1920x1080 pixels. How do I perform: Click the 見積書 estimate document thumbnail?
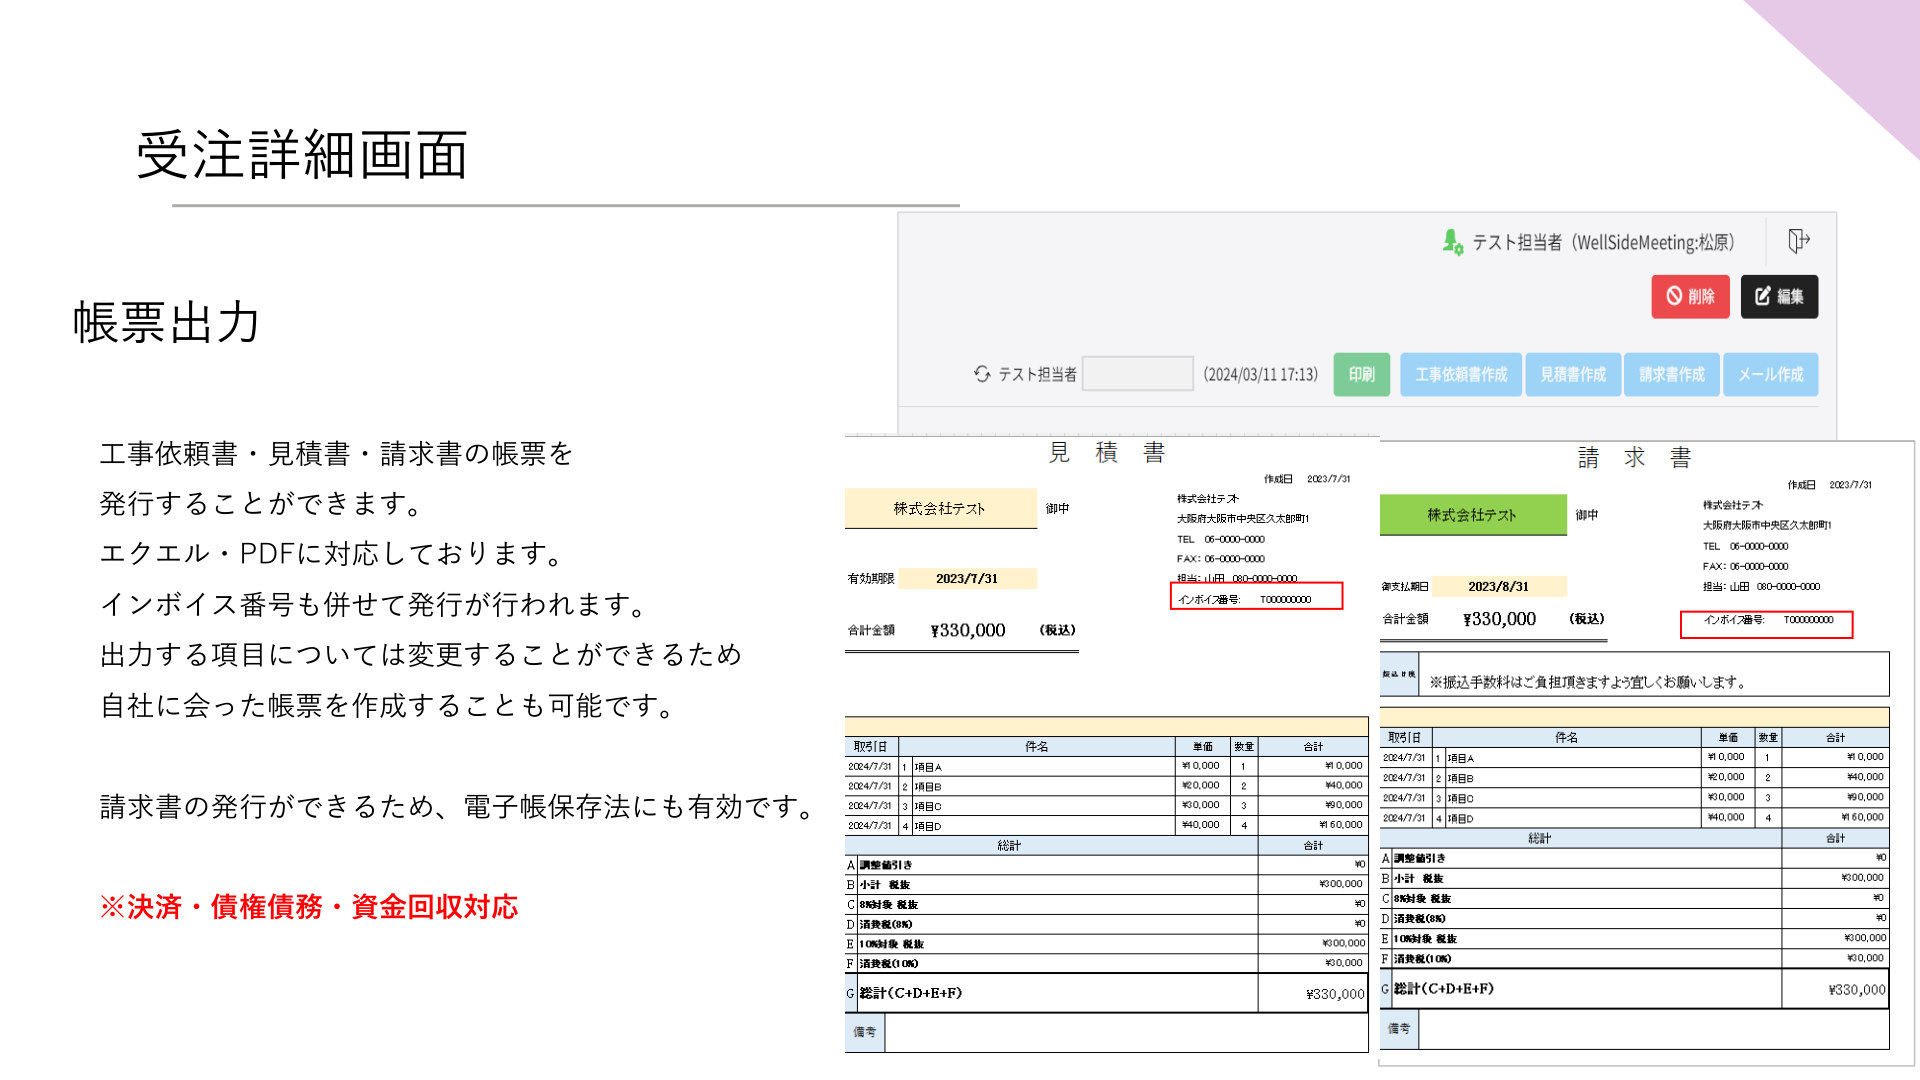[1107, 745]
